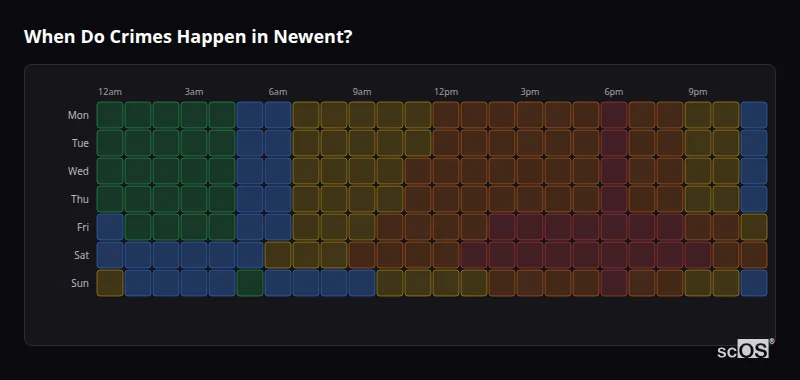800x380 pixels.
Task: Click the Friday 12am blue cell
Action: [110, 227]
